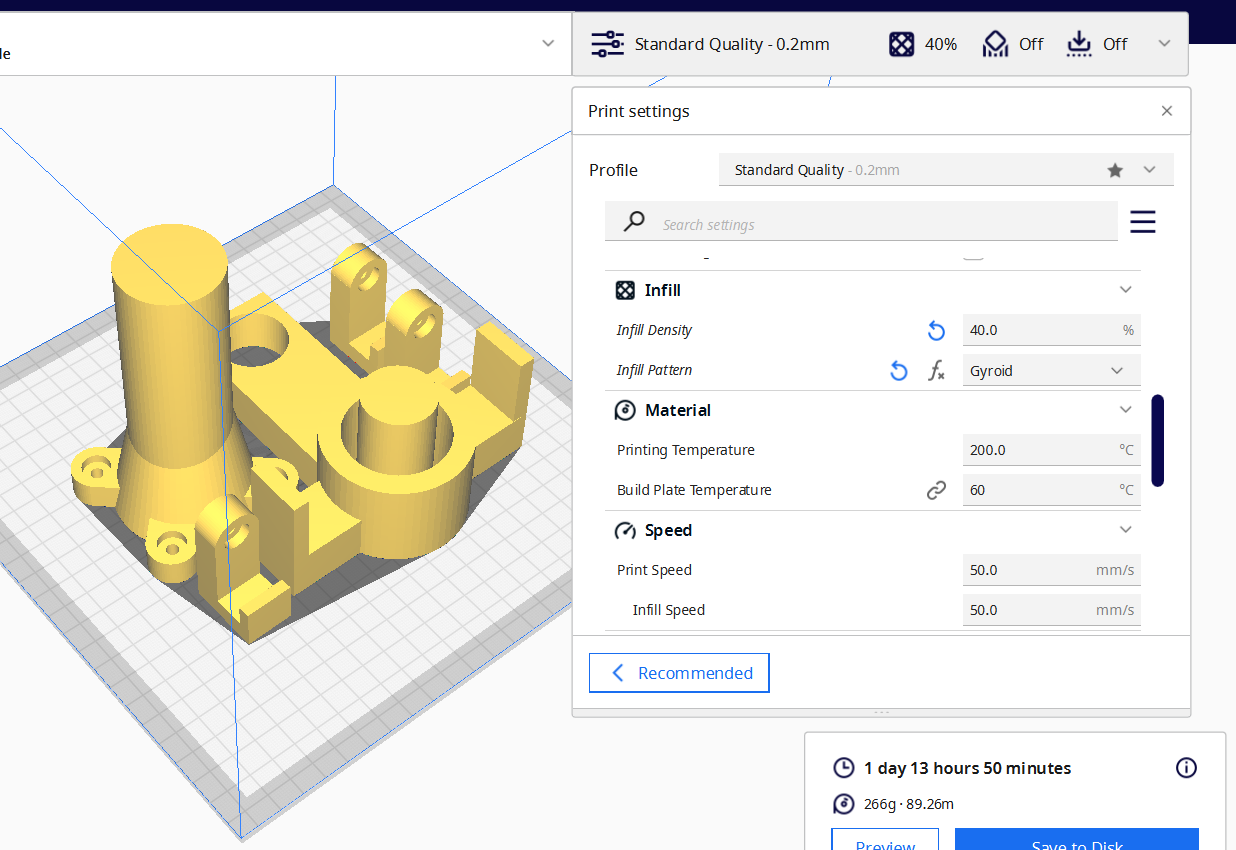
Task: Collapse the Infill section
Action: pyautogui.click(x=1126, y=290)
